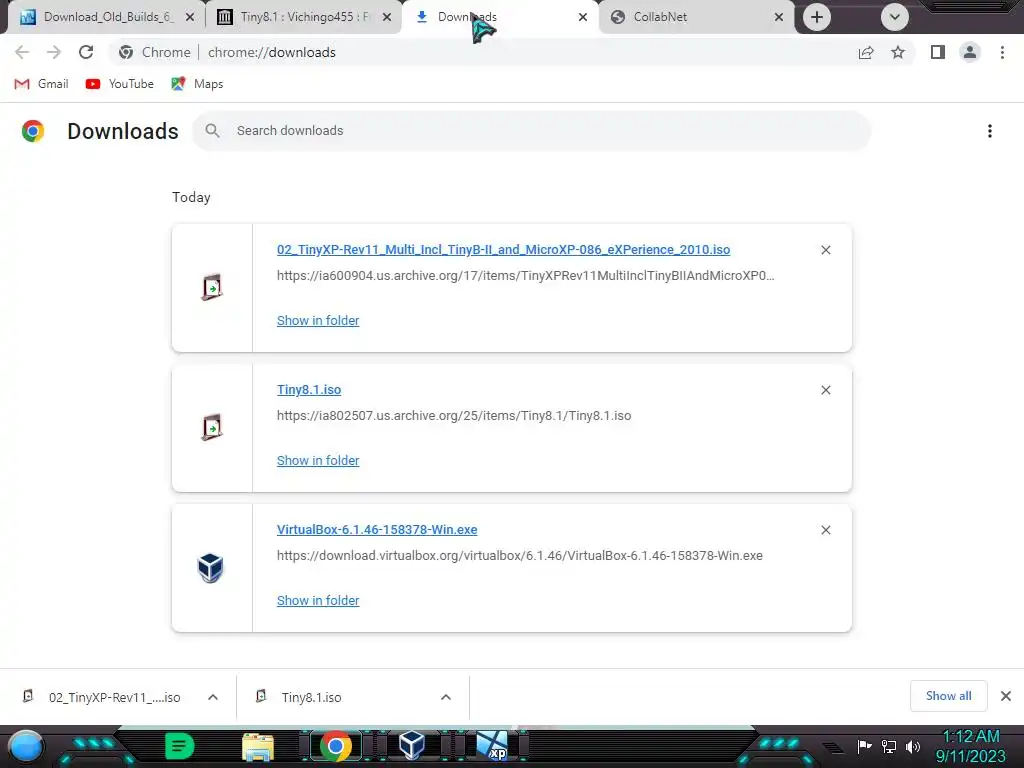Close the Tiny8.1 Vichingo455 tab
This screenshot has height=768, width=1024.
point(387,17)
